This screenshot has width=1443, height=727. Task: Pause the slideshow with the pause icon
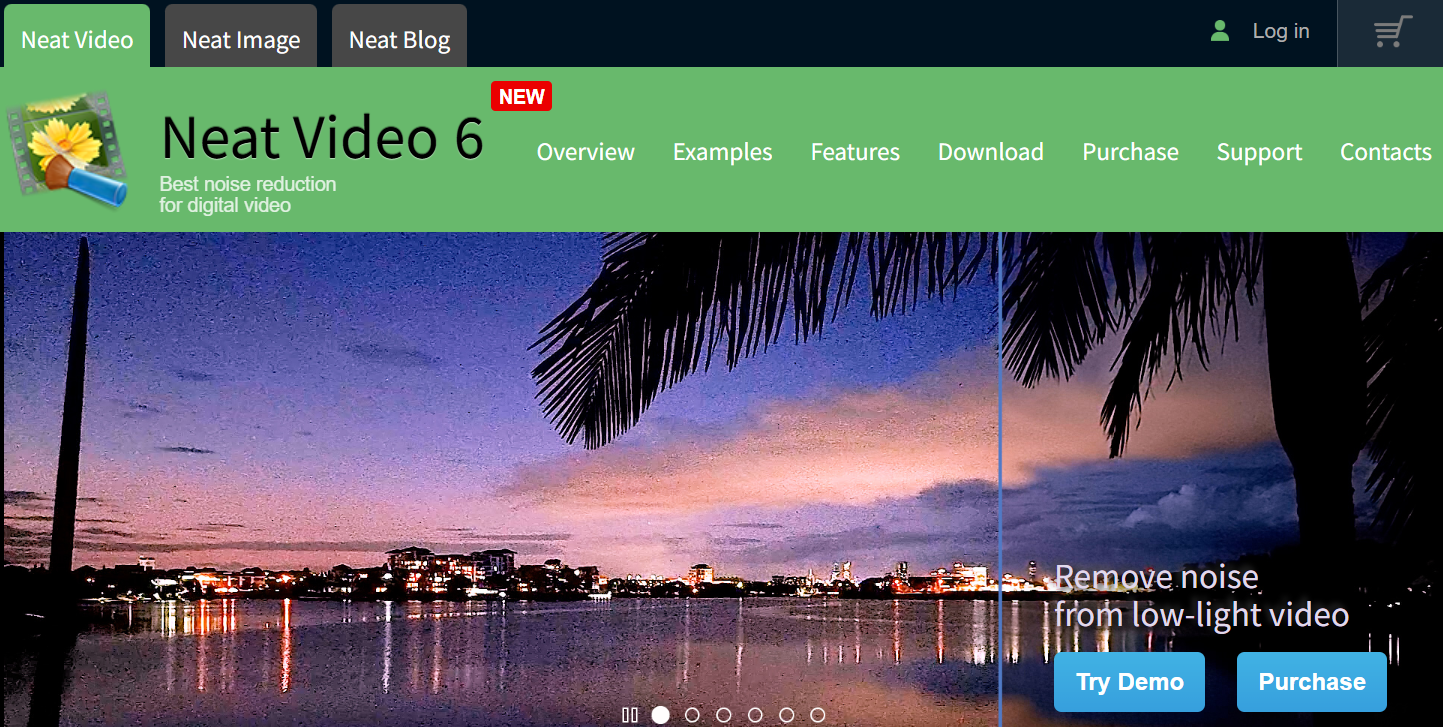point(629,715)
